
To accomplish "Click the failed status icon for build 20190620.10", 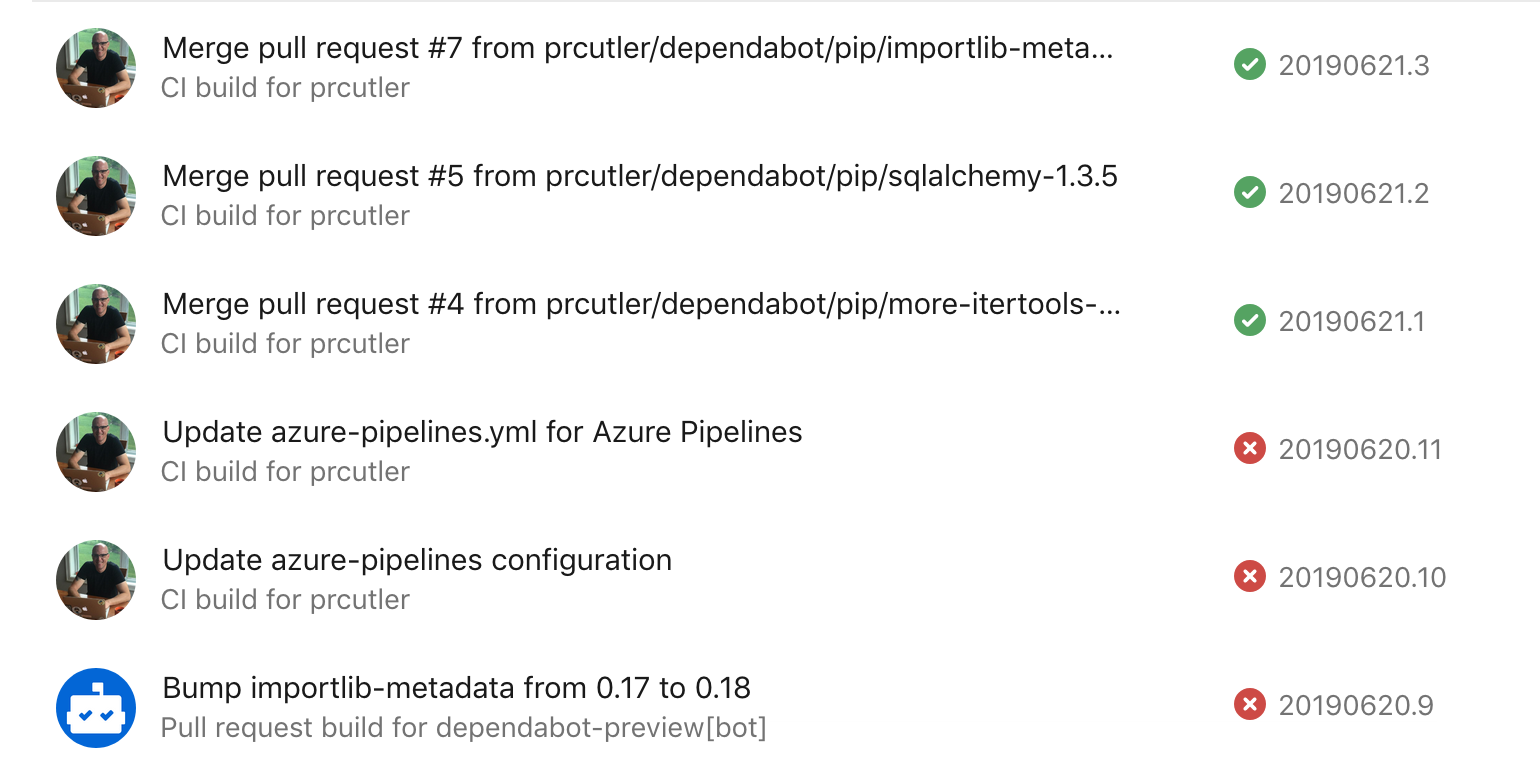I will coord(1249,576).
